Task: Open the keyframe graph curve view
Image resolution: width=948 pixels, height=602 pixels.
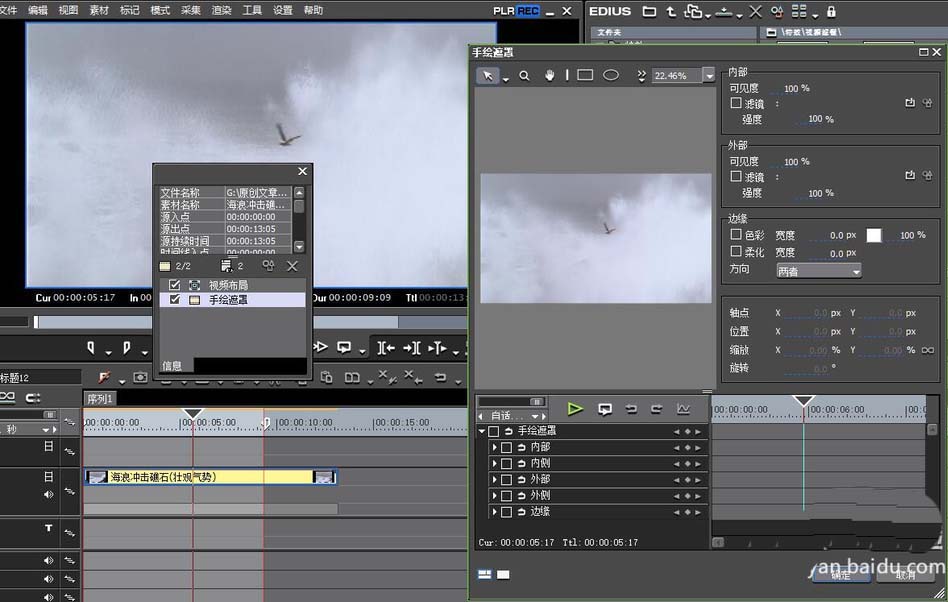Action: pos(683,409)
